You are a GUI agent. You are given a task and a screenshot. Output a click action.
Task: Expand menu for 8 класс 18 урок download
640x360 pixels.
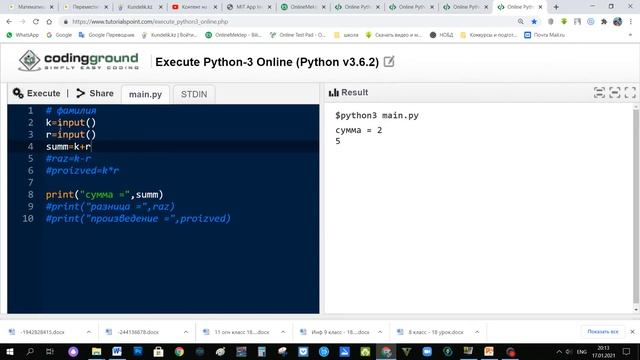tap(477, 332)
